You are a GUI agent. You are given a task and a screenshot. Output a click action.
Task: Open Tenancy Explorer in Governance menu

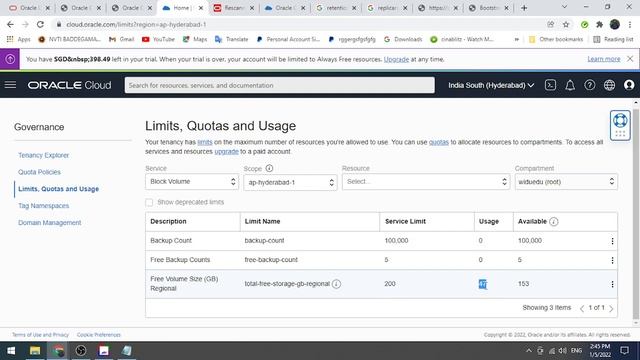(x=44, y=155)
